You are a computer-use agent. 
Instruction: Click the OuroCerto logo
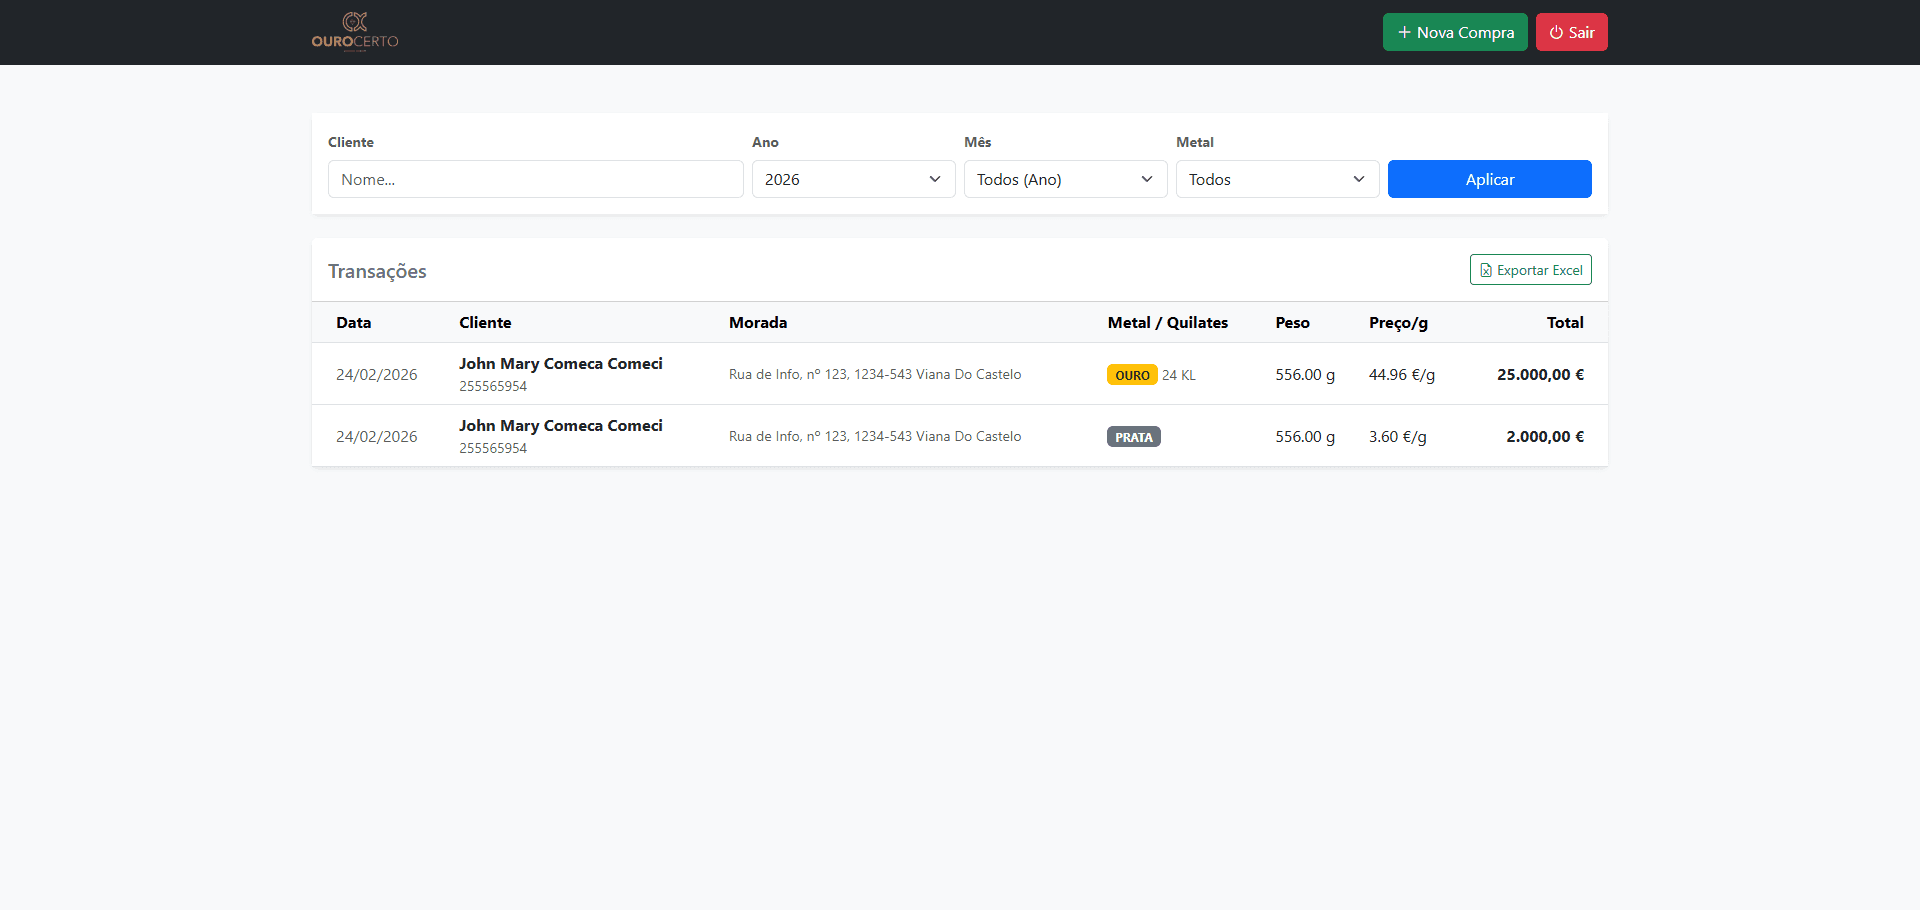[x=355, y=32]
